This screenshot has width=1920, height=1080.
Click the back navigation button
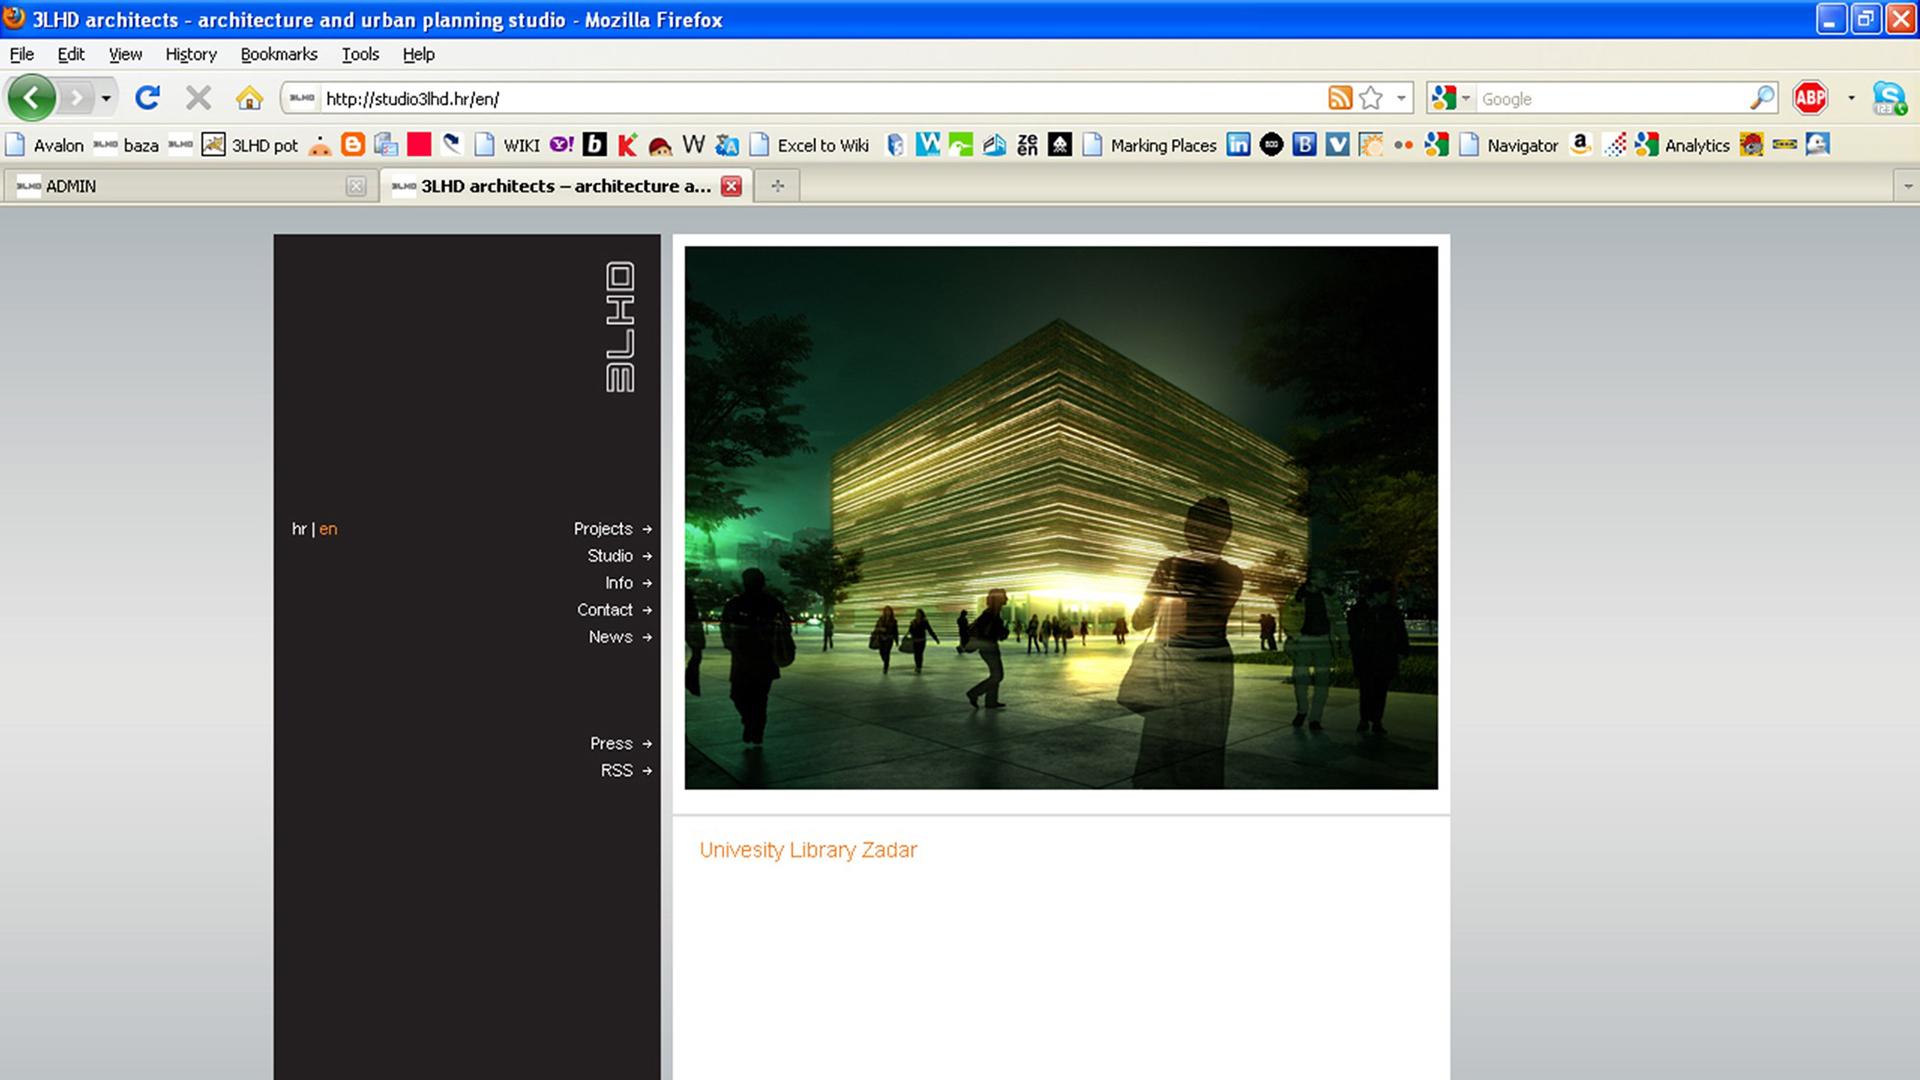pos(32,98)
